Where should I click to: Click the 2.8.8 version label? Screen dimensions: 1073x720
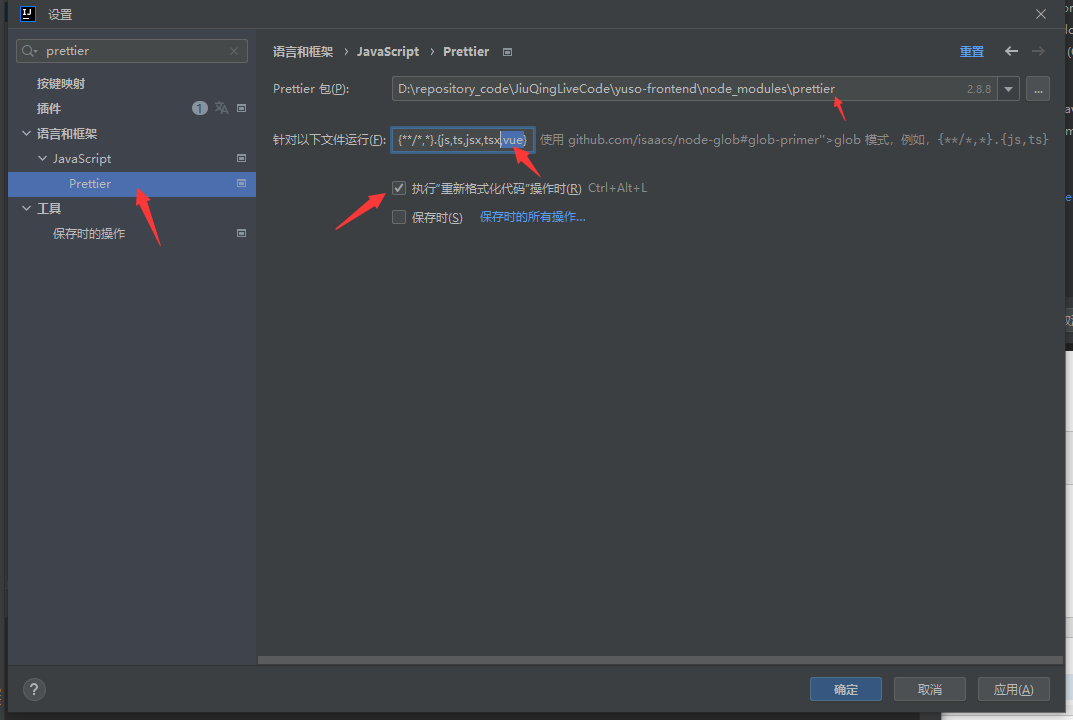[x=979, y=89]
